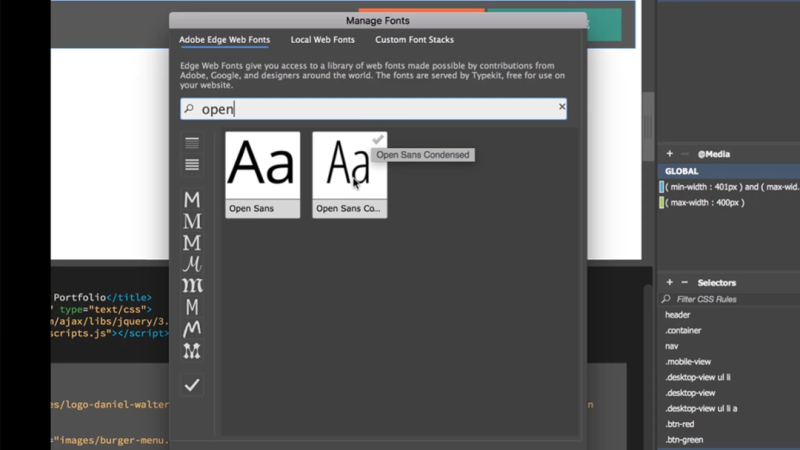Viewport: 800px width, 450px height.
Task: Open the Local Web Fonts tab
Action: (x=322, y=40)
